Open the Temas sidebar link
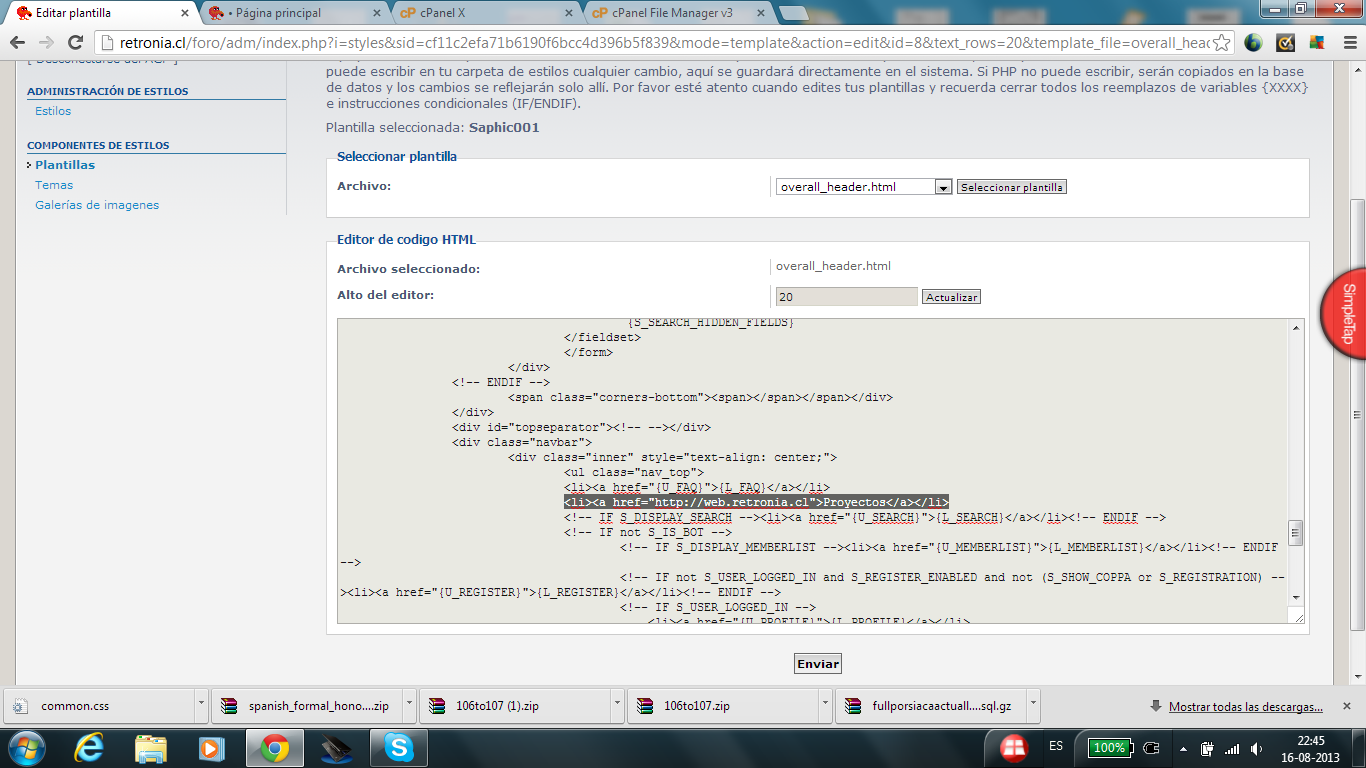Image resolution: width=1366 pixels, height=768 pixels. point(54,185)
